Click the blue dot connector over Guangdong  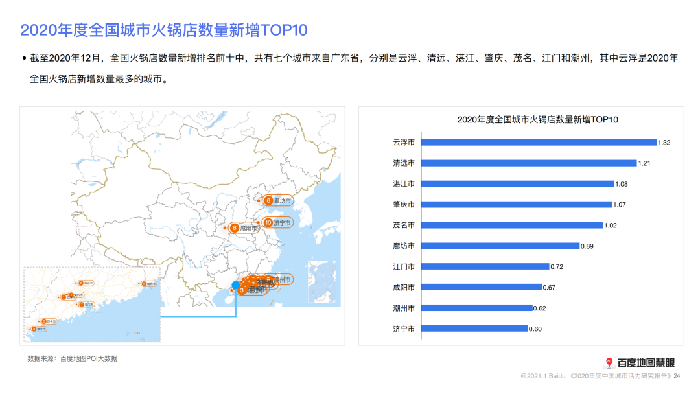pyautogui.click(x=236, y=285)
